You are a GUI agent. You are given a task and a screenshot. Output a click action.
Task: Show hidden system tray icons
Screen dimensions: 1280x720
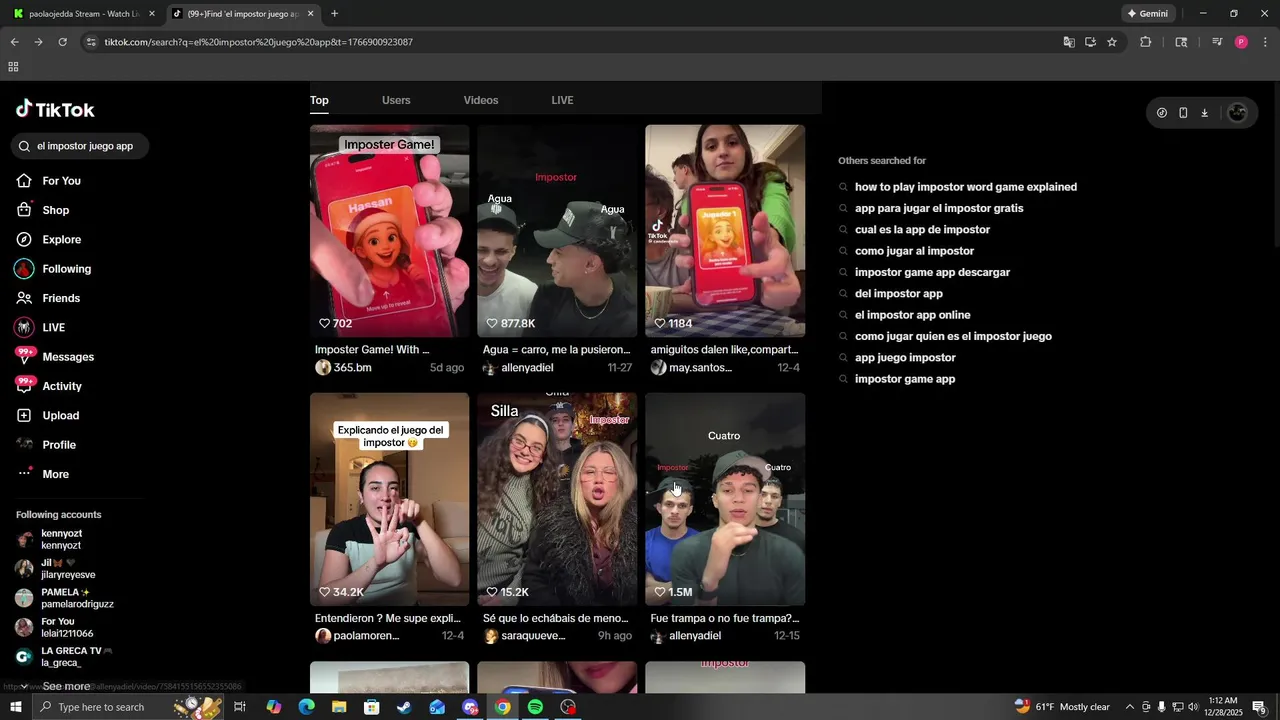tap(1129, 707)
